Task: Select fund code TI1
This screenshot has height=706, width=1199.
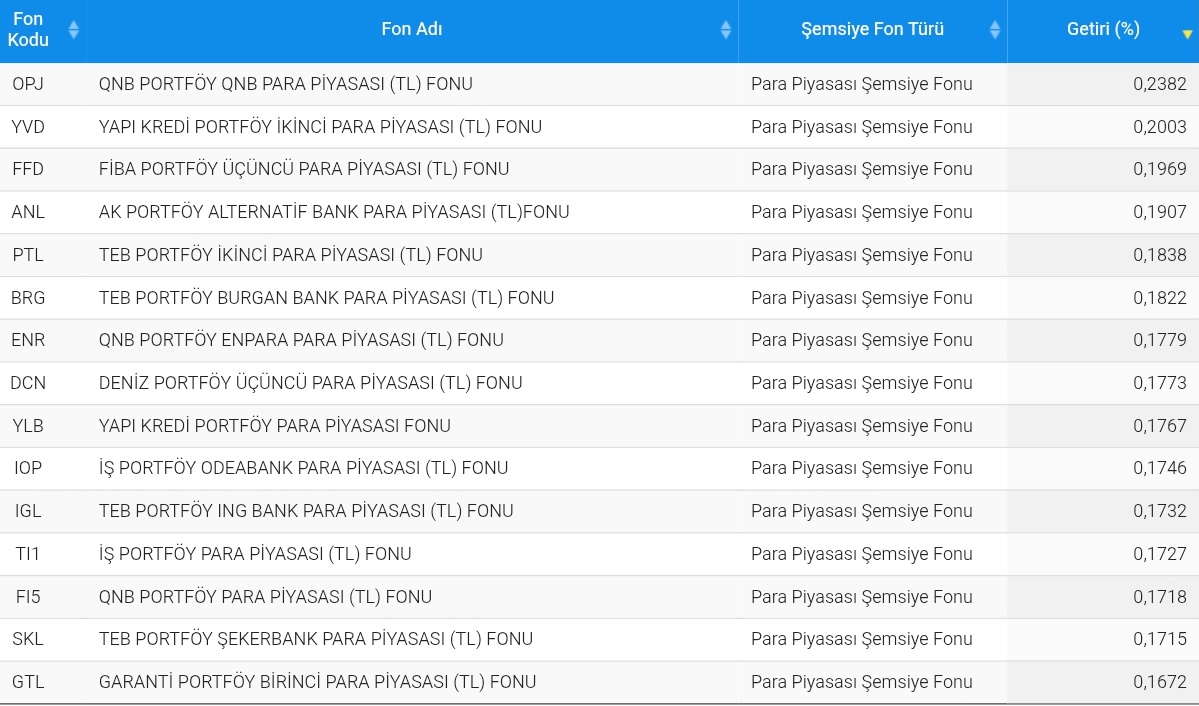Action: click(x=28, y=554)
